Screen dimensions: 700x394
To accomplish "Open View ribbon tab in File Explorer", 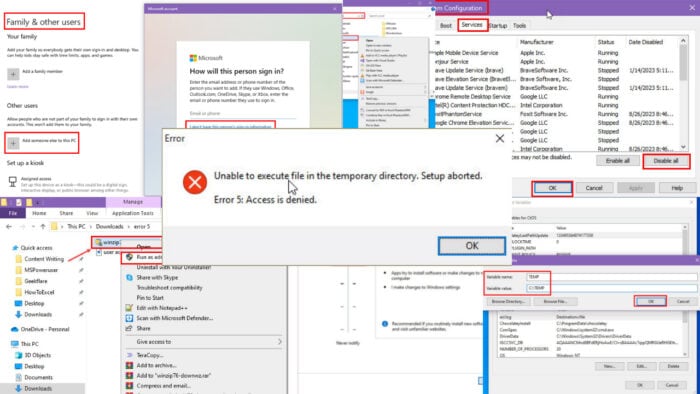I will coord(92,213).
